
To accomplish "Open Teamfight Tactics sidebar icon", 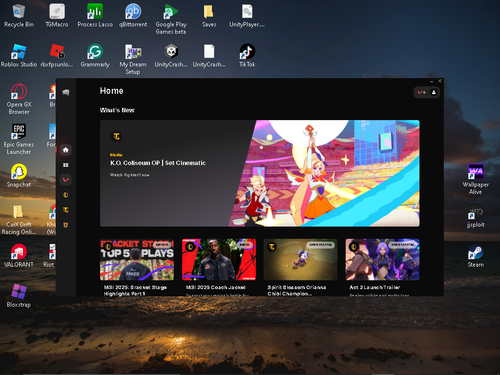I will tap(66, 210).
